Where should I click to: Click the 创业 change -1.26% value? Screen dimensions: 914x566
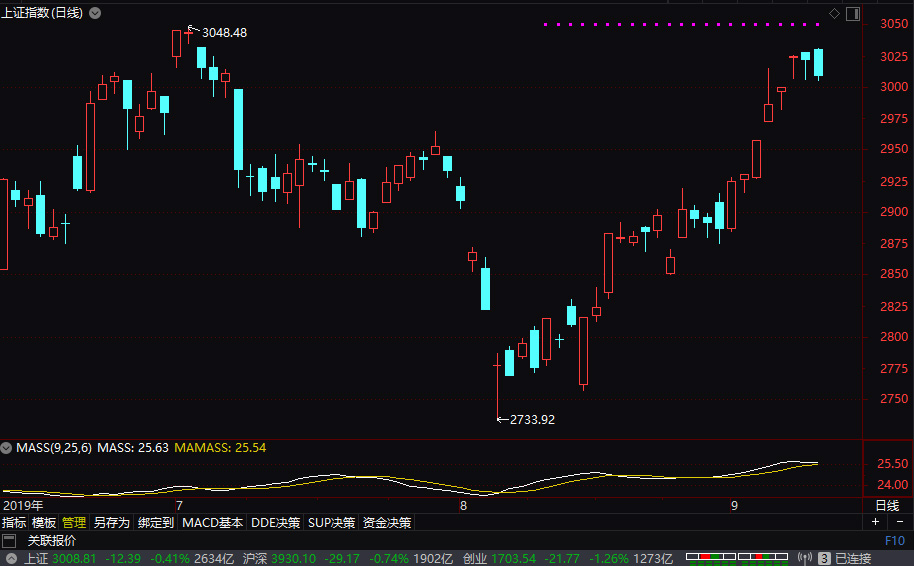point(608,558)
